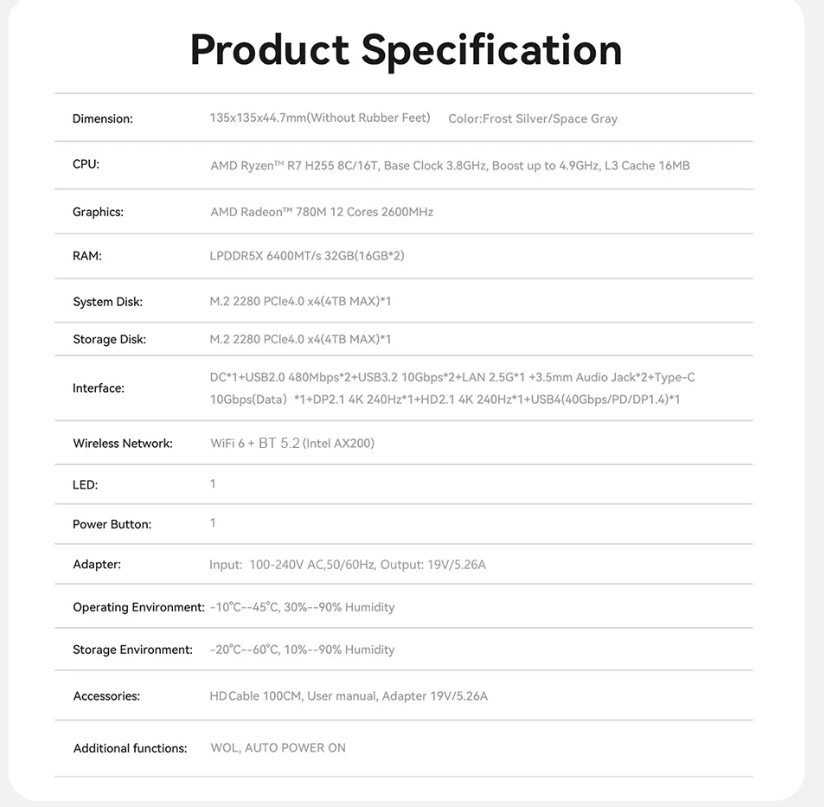824x807 pixels.
Task: Select the Operating Environment label
Action: (138, 607)
